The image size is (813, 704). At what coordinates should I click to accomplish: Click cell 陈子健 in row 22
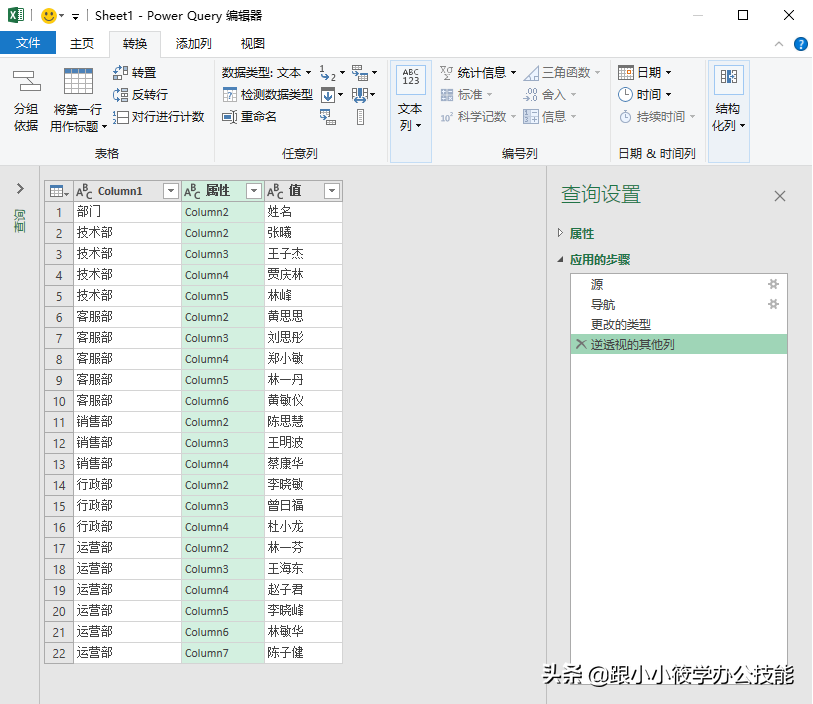[303, 653]
